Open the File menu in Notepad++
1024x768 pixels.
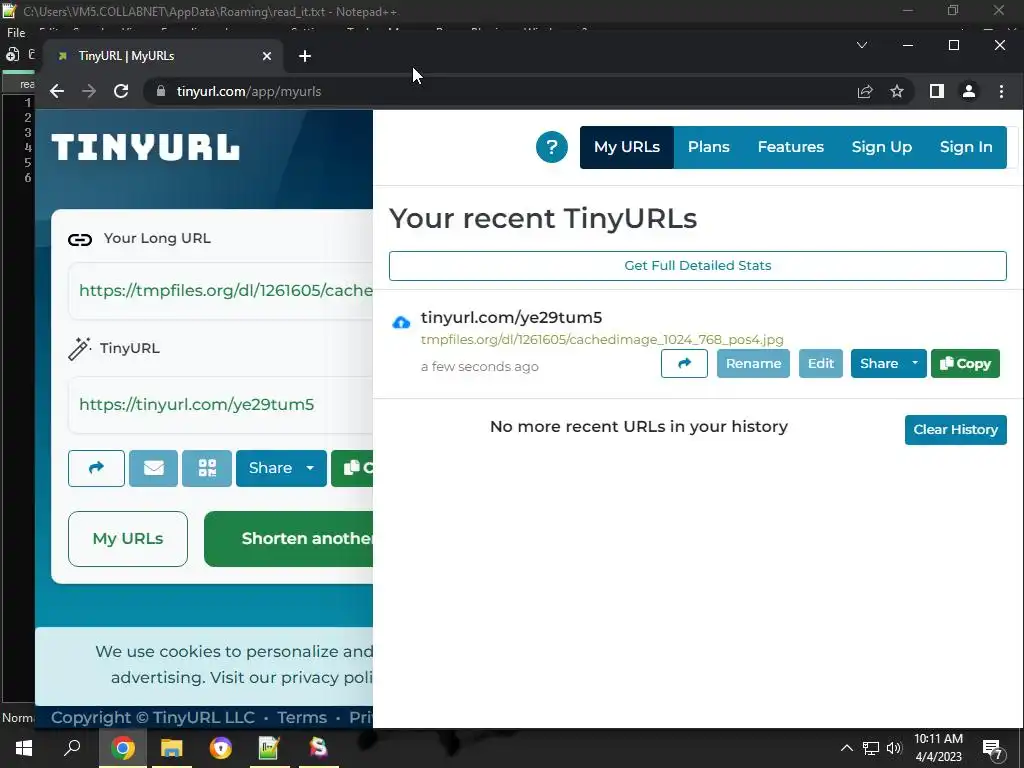click(16, 33)
